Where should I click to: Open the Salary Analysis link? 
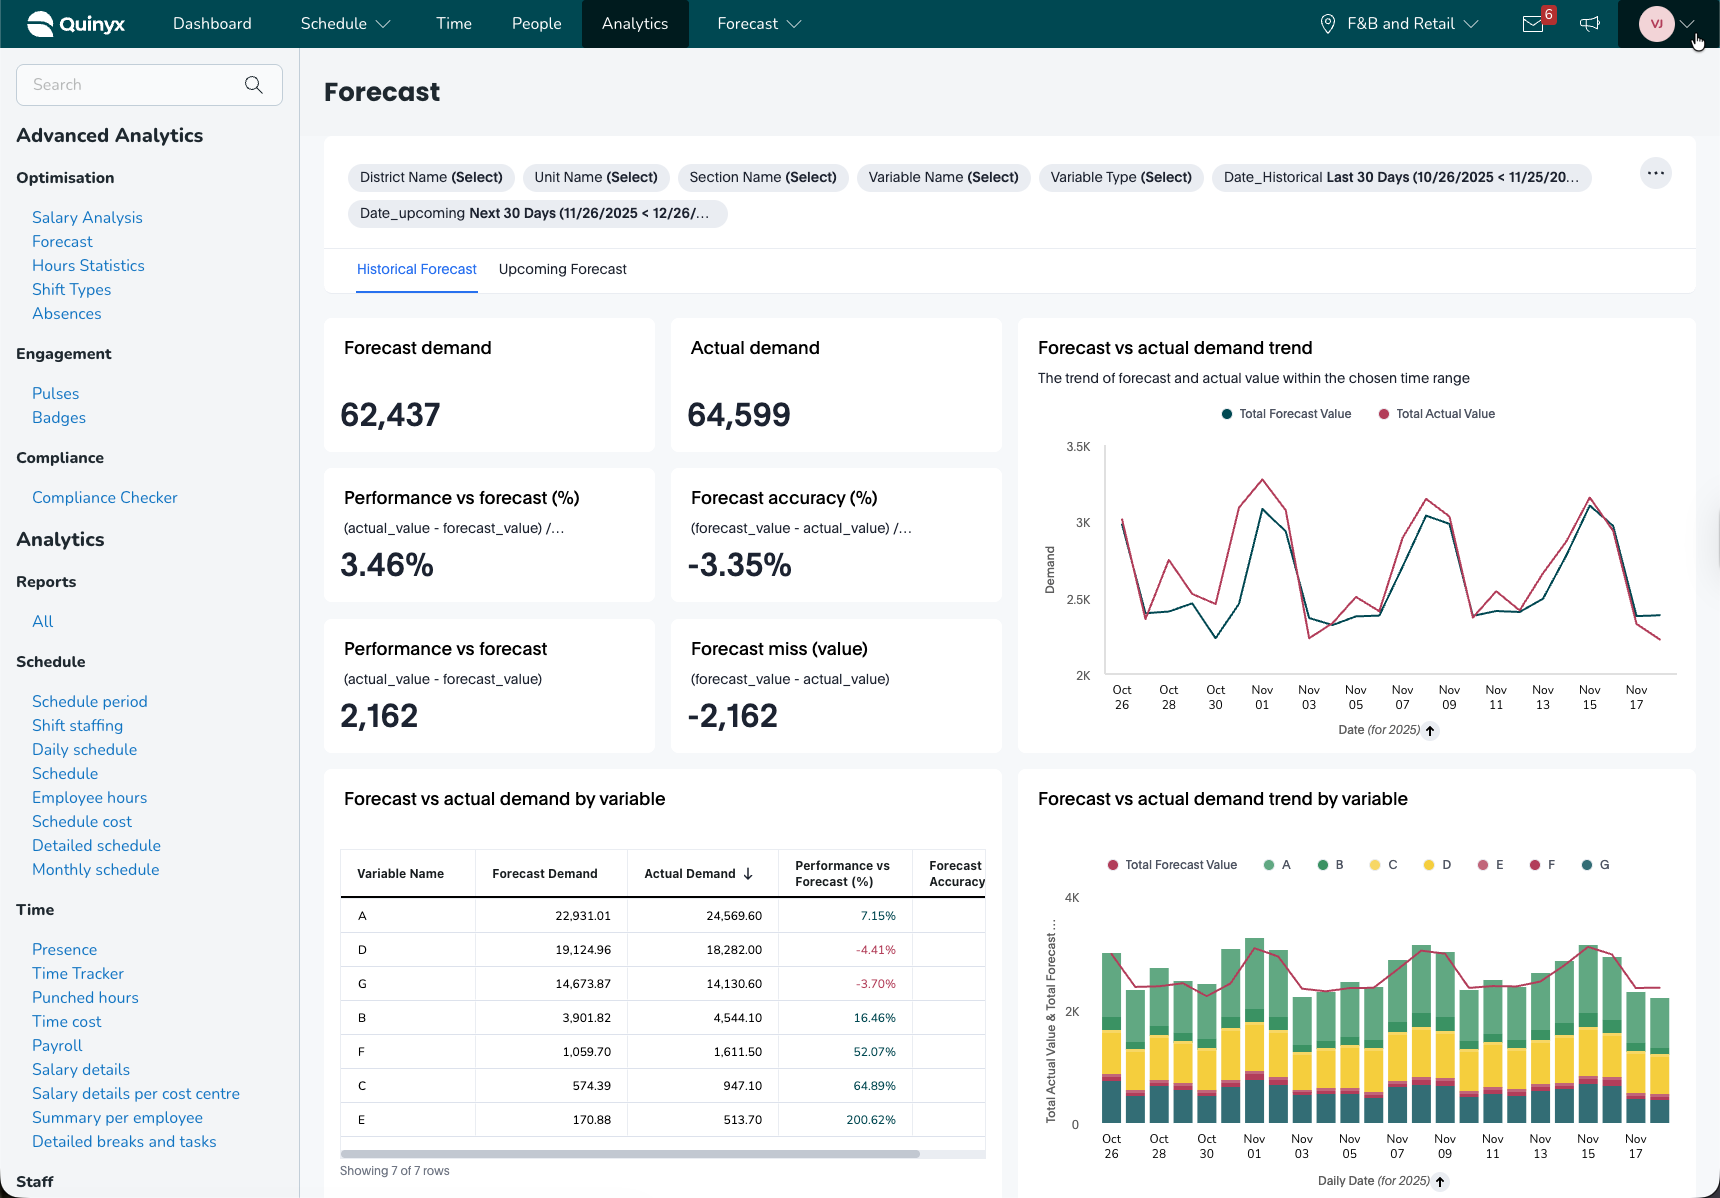tap(87, 217)
